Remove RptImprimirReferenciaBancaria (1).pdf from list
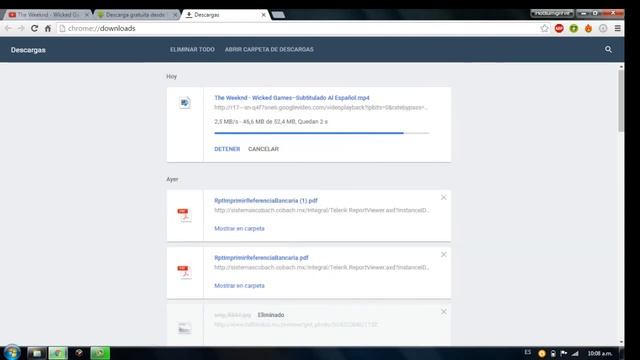The height and width of the screenshot is (360, 640). [x=444, y=198]
